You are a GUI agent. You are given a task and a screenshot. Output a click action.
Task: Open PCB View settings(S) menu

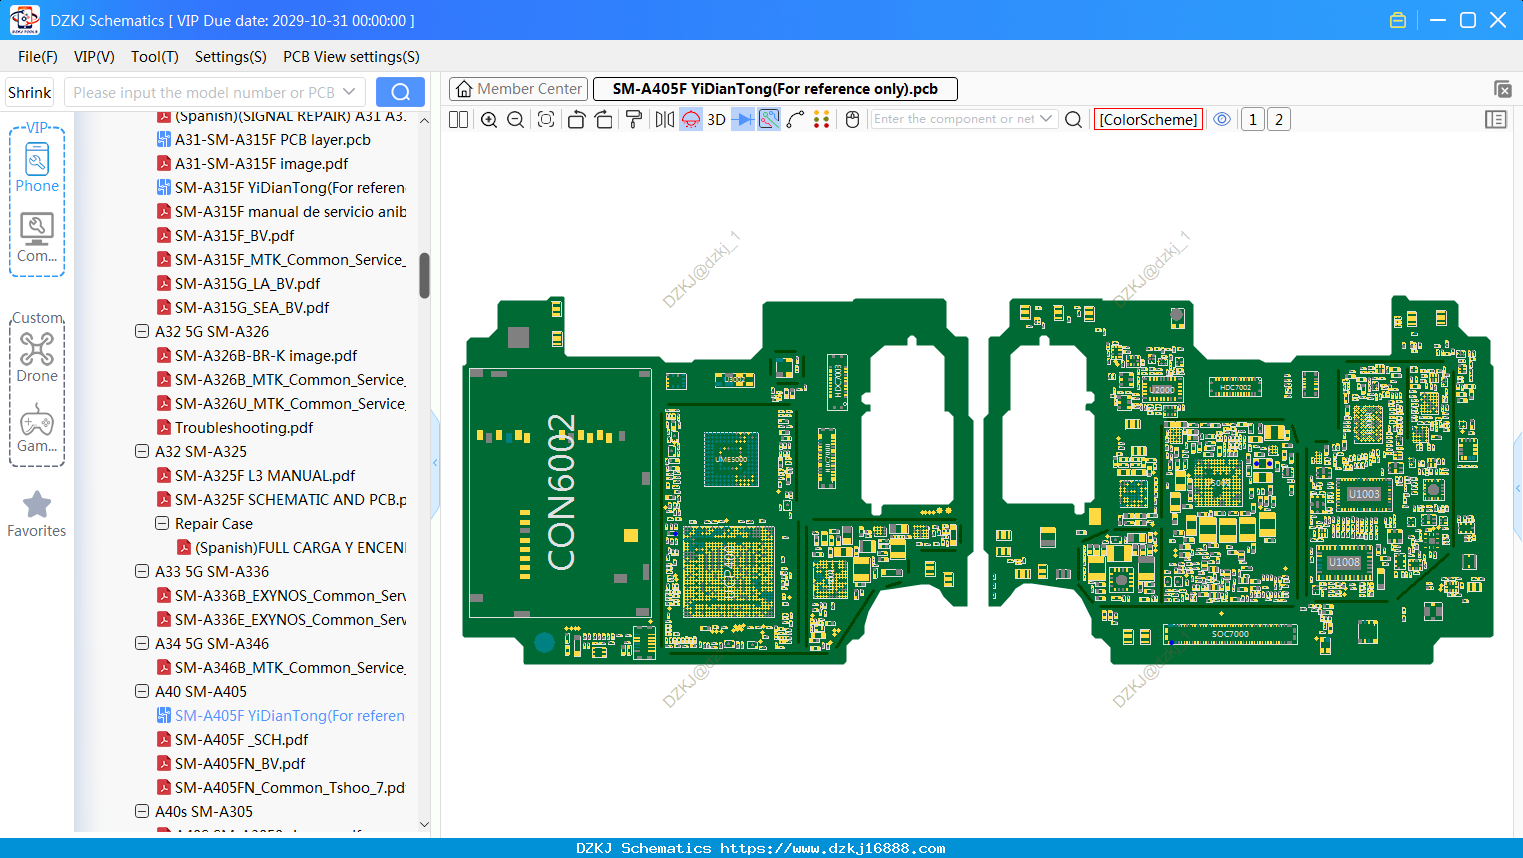pos(351,57)
